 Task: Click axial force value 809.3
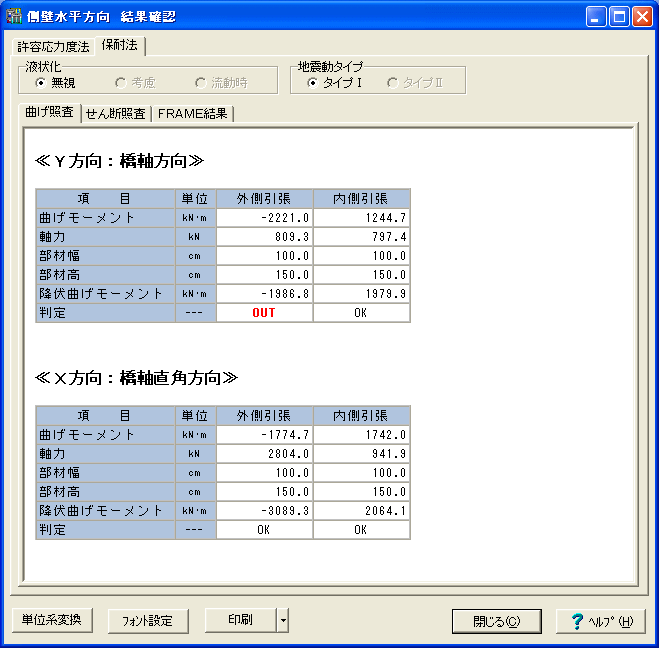[264, 237]
